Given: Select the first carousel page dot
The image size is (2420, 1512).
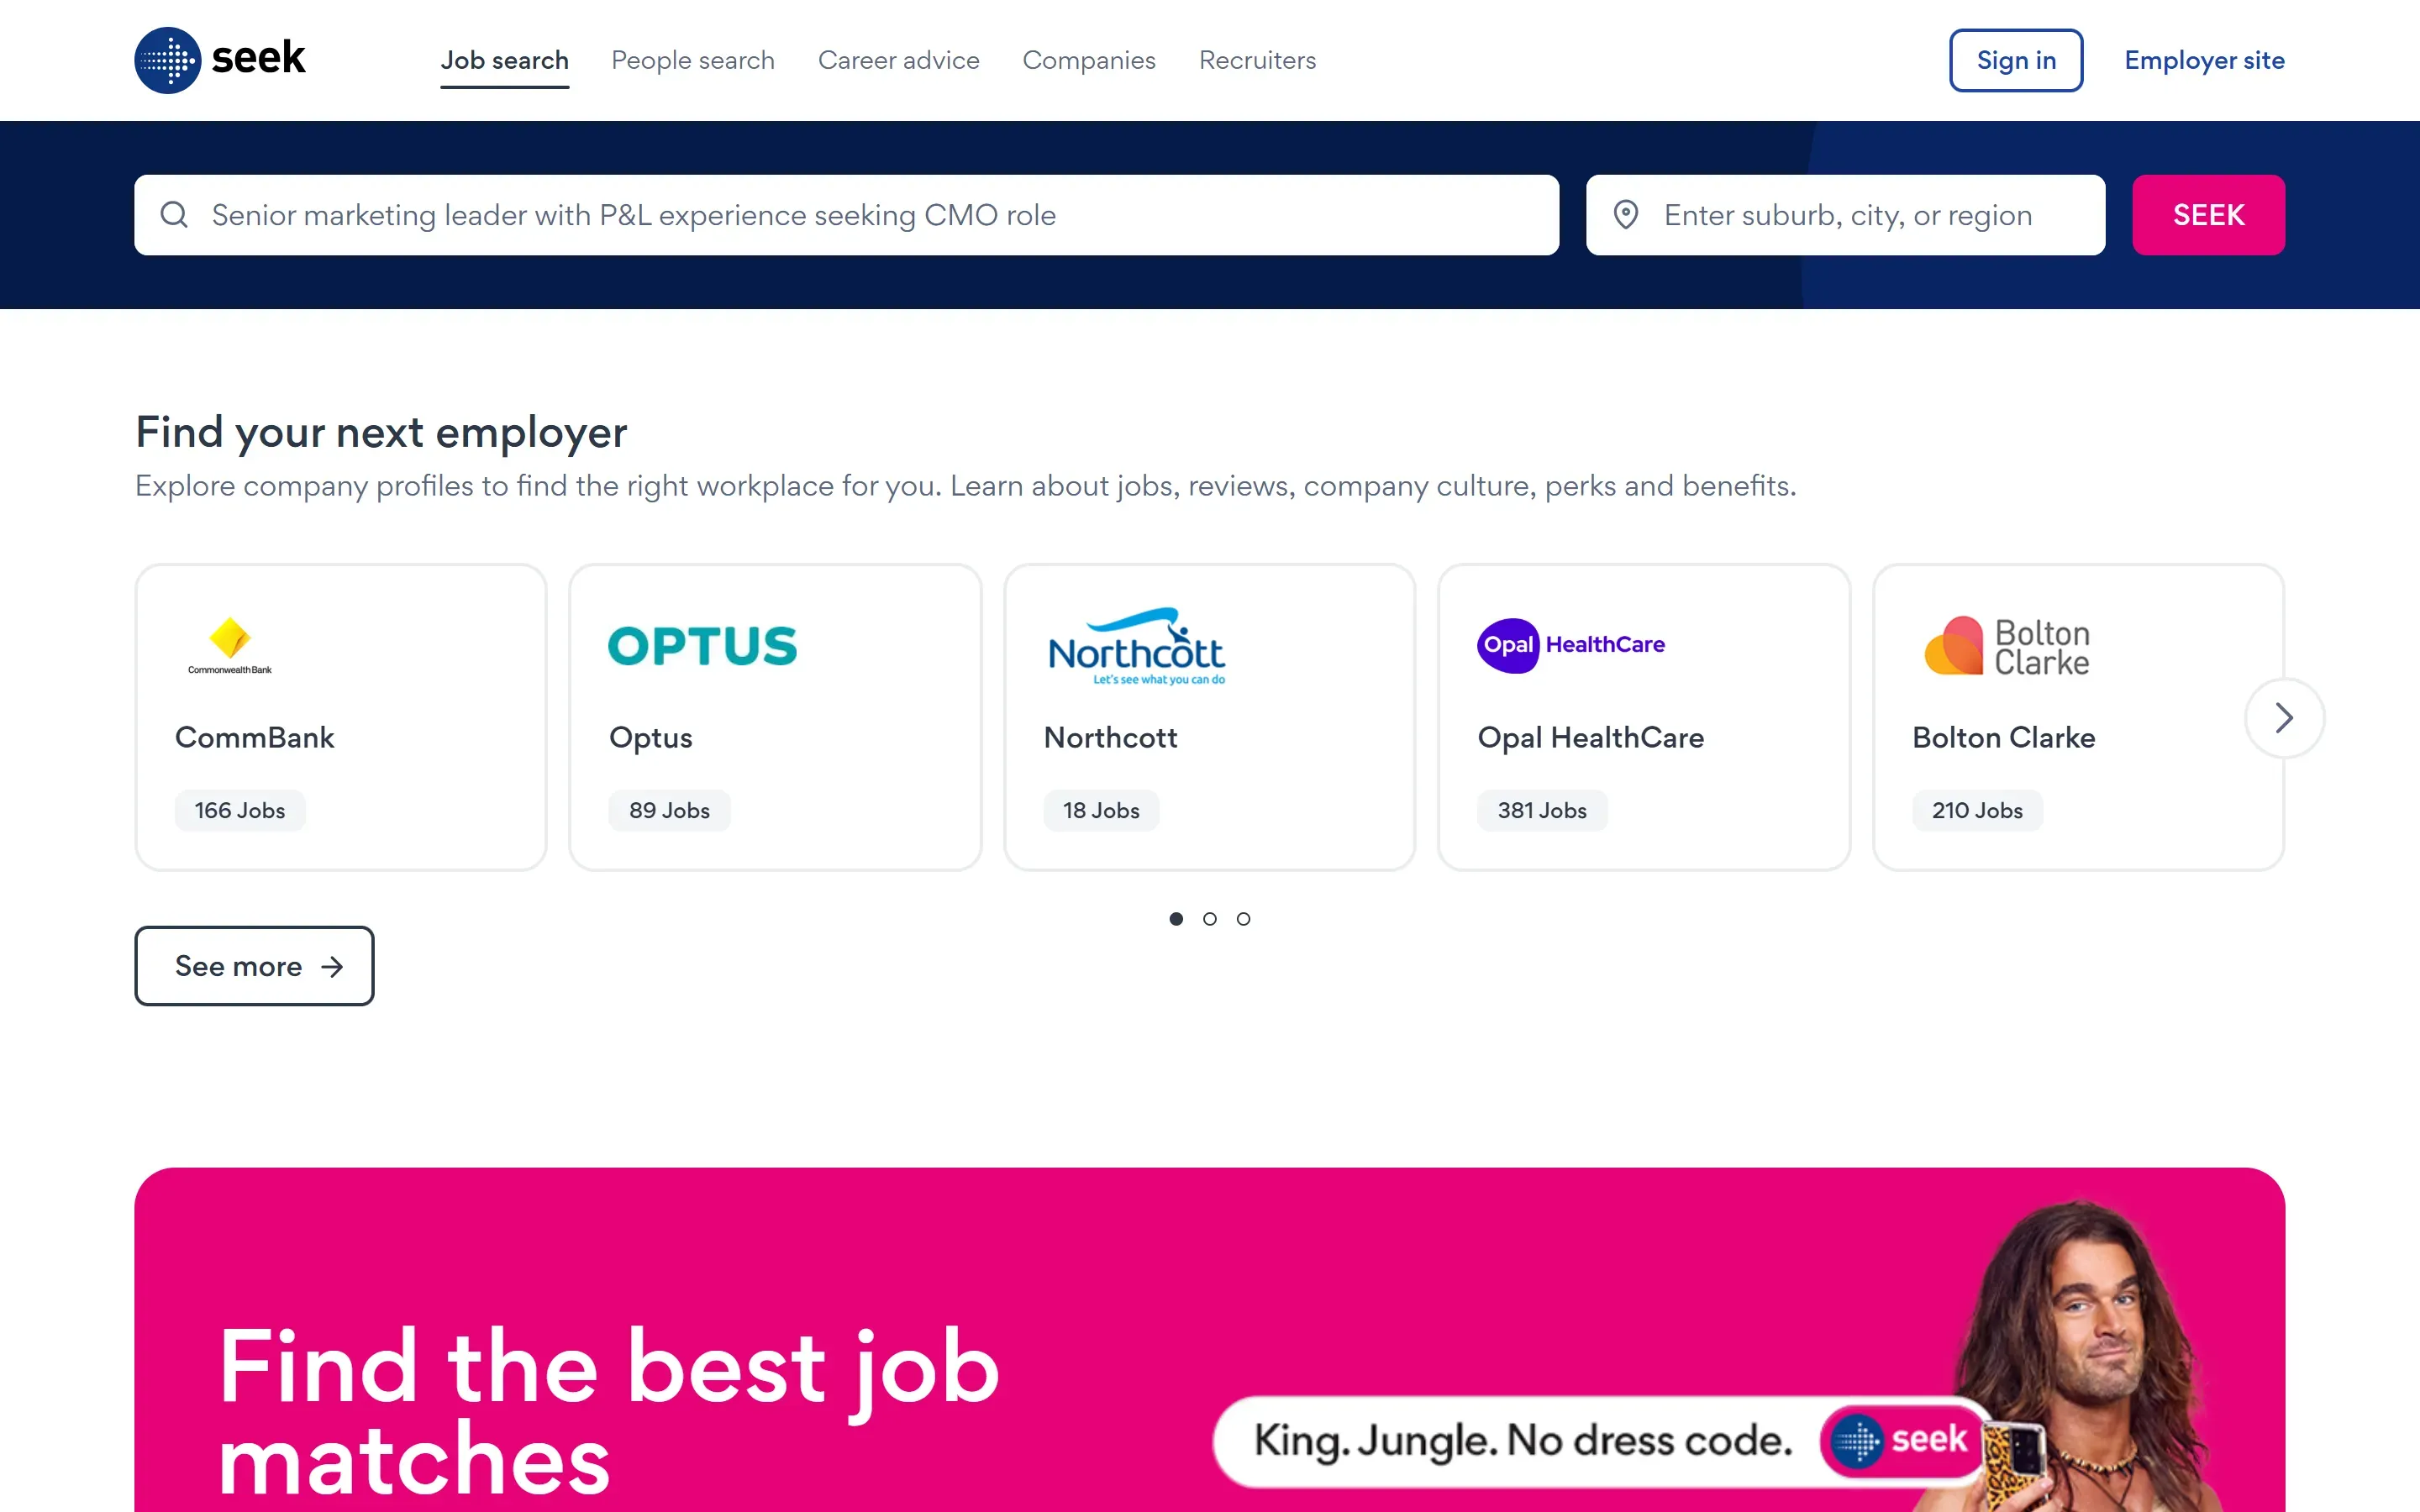Looking at the screenshot, I should click(1176, 919).
